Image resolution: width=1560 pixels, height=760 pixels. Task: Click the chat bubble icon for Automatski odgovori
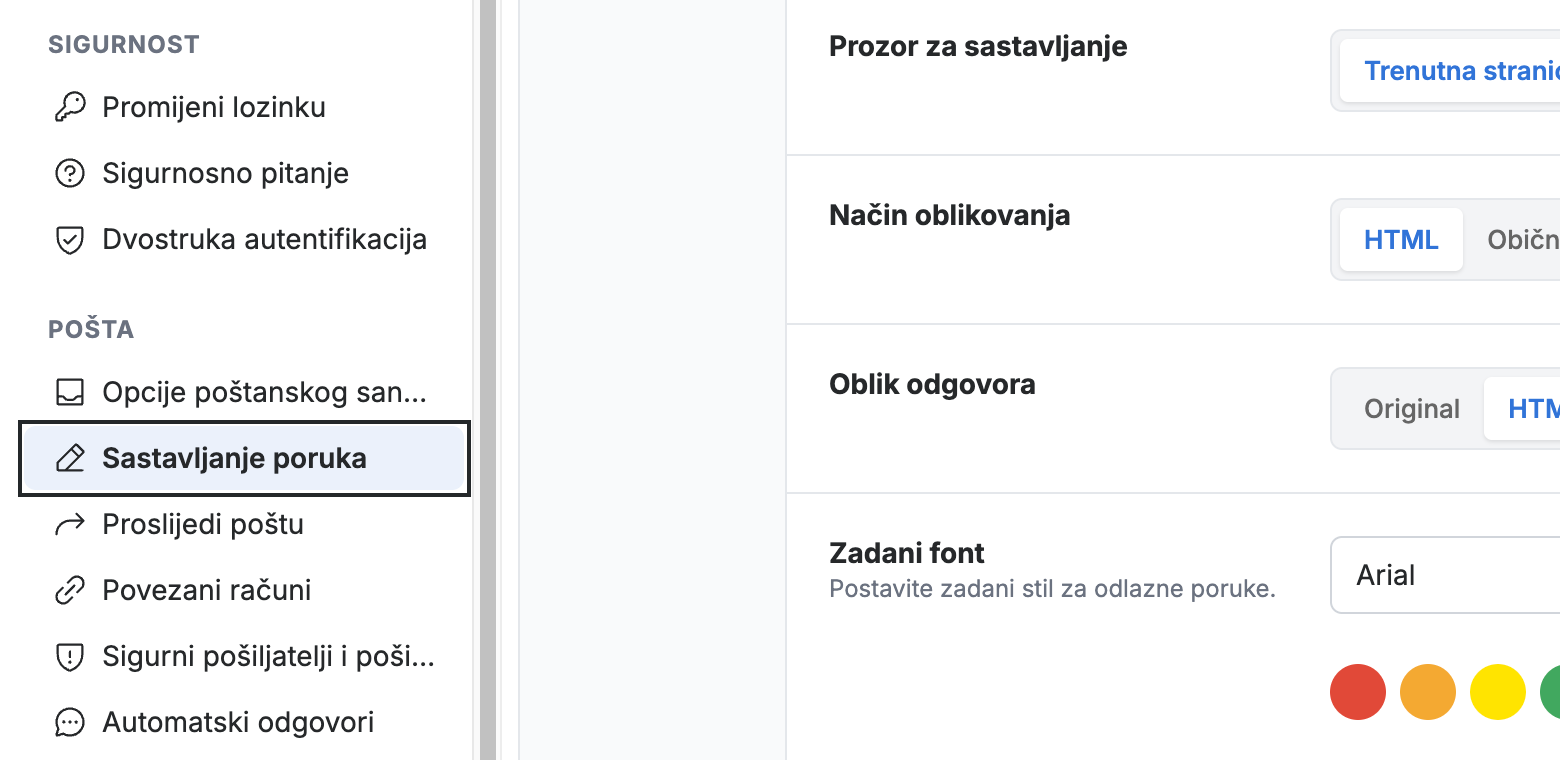point(69,722)
